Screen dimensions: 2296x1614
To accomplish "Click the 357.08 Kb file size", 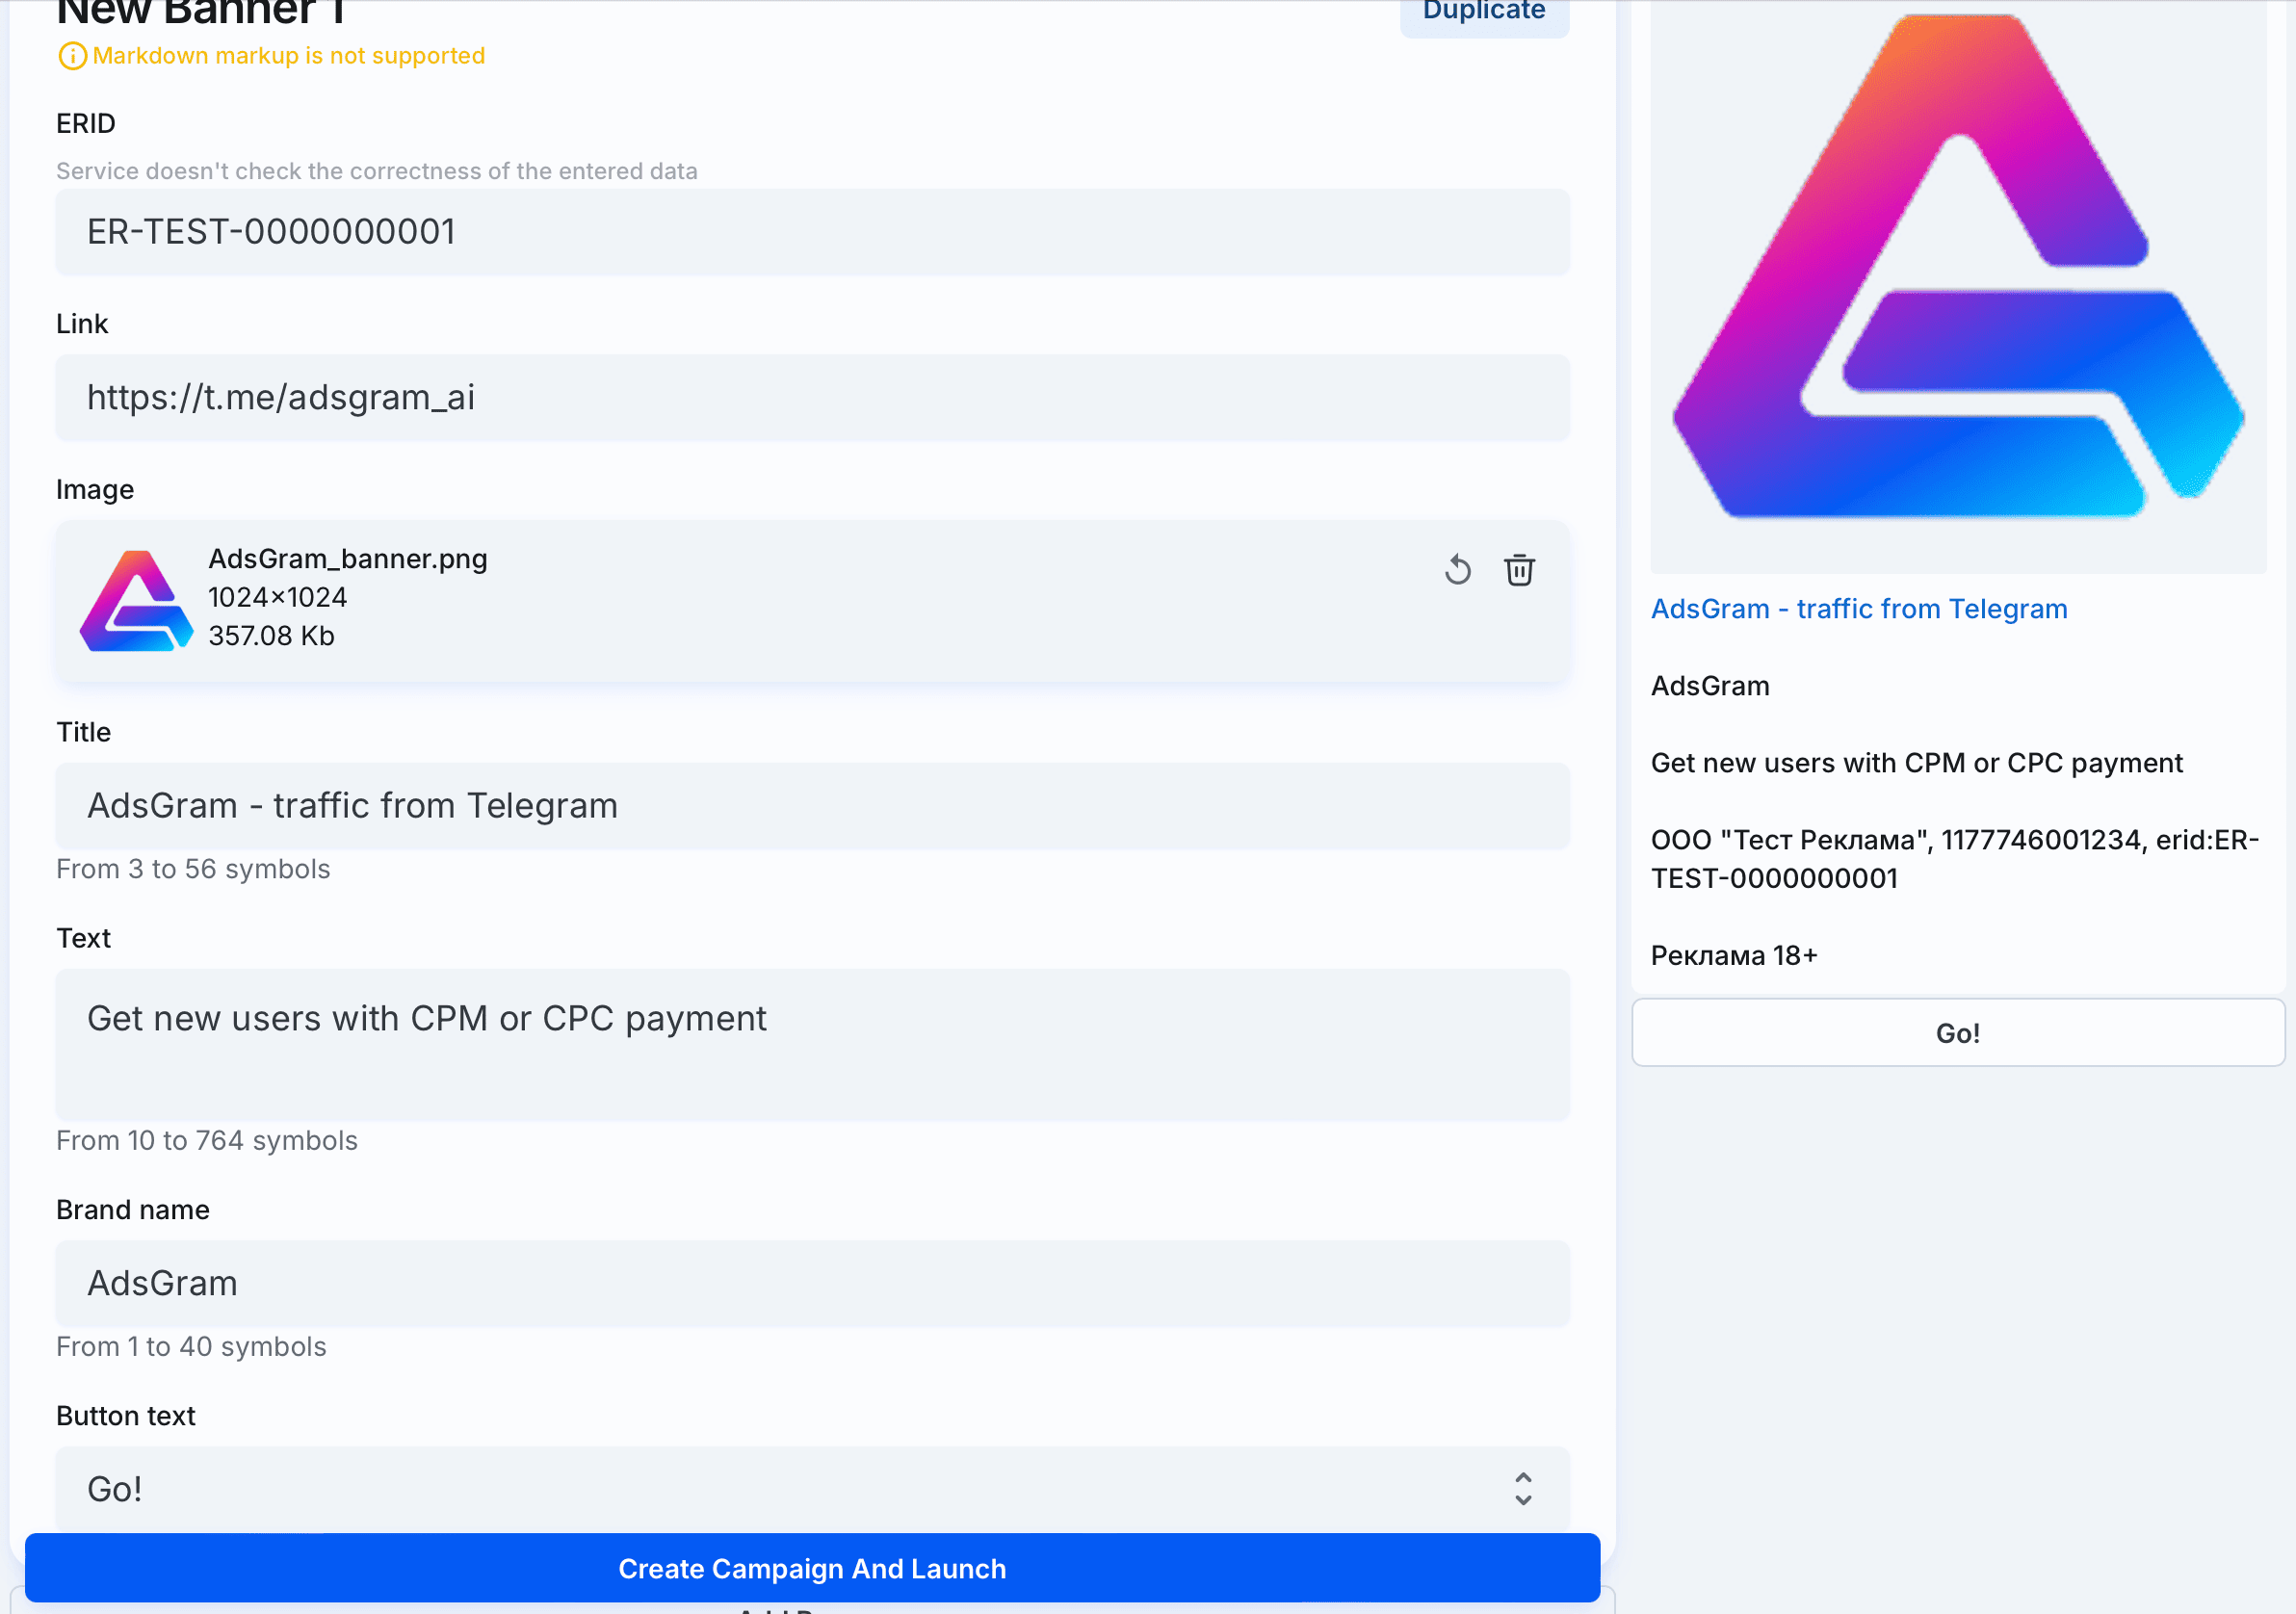I will click(x=271, y=636).
